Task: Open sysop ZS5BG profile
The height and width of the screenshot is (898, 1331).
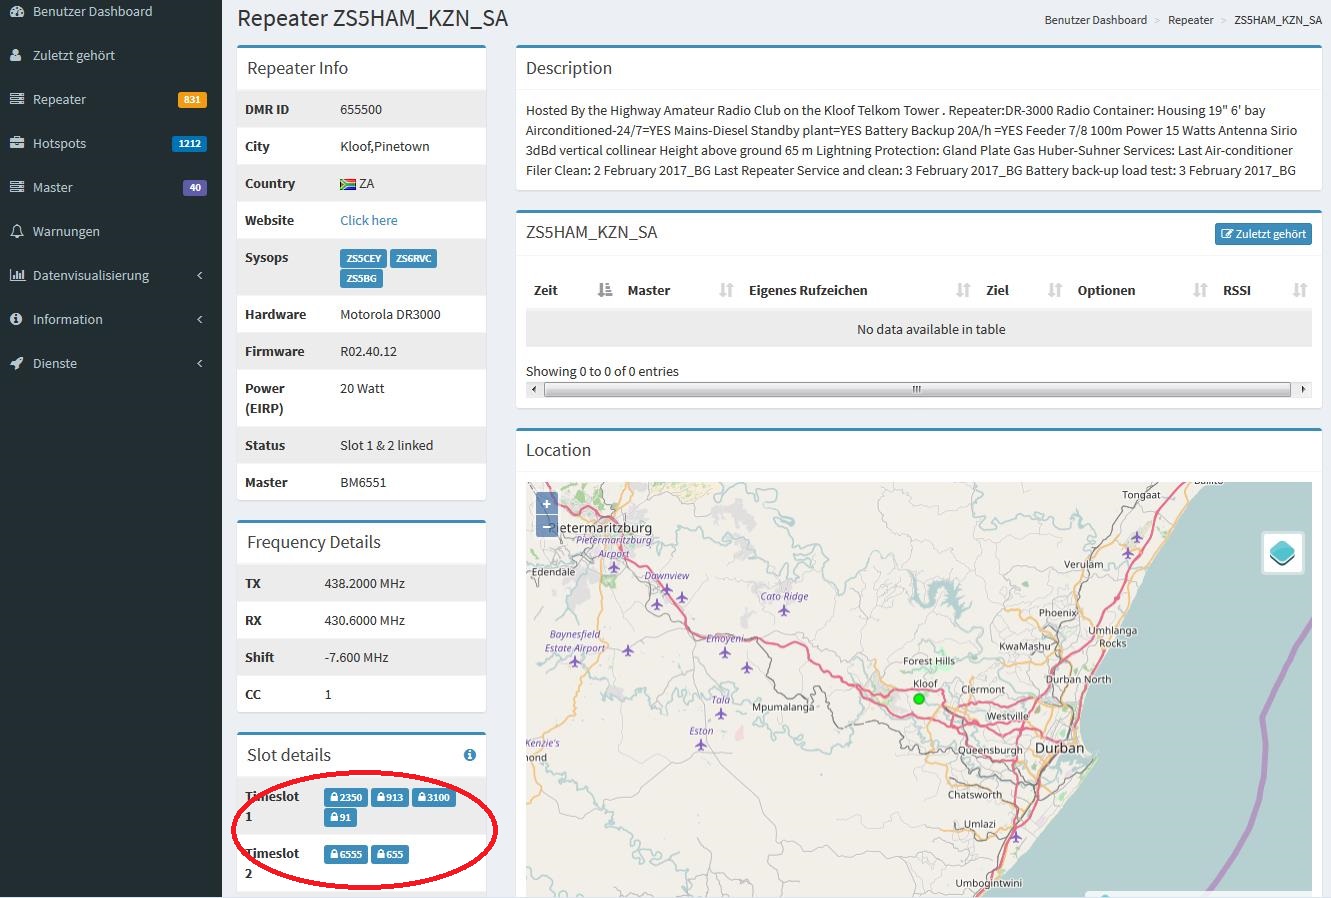Action: pos(361,278)
